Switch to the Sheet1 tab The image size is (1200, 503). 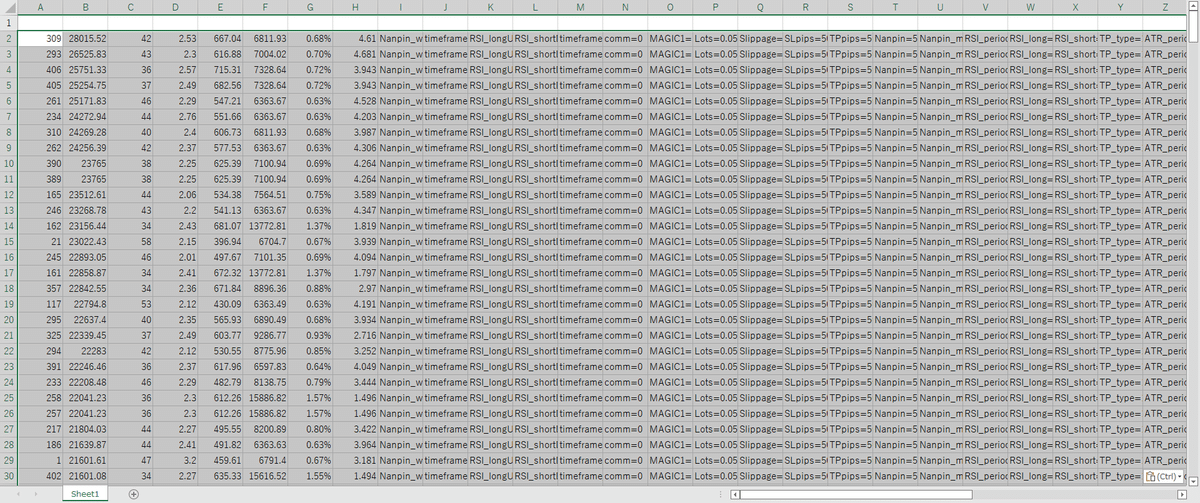tap(84, 494)
